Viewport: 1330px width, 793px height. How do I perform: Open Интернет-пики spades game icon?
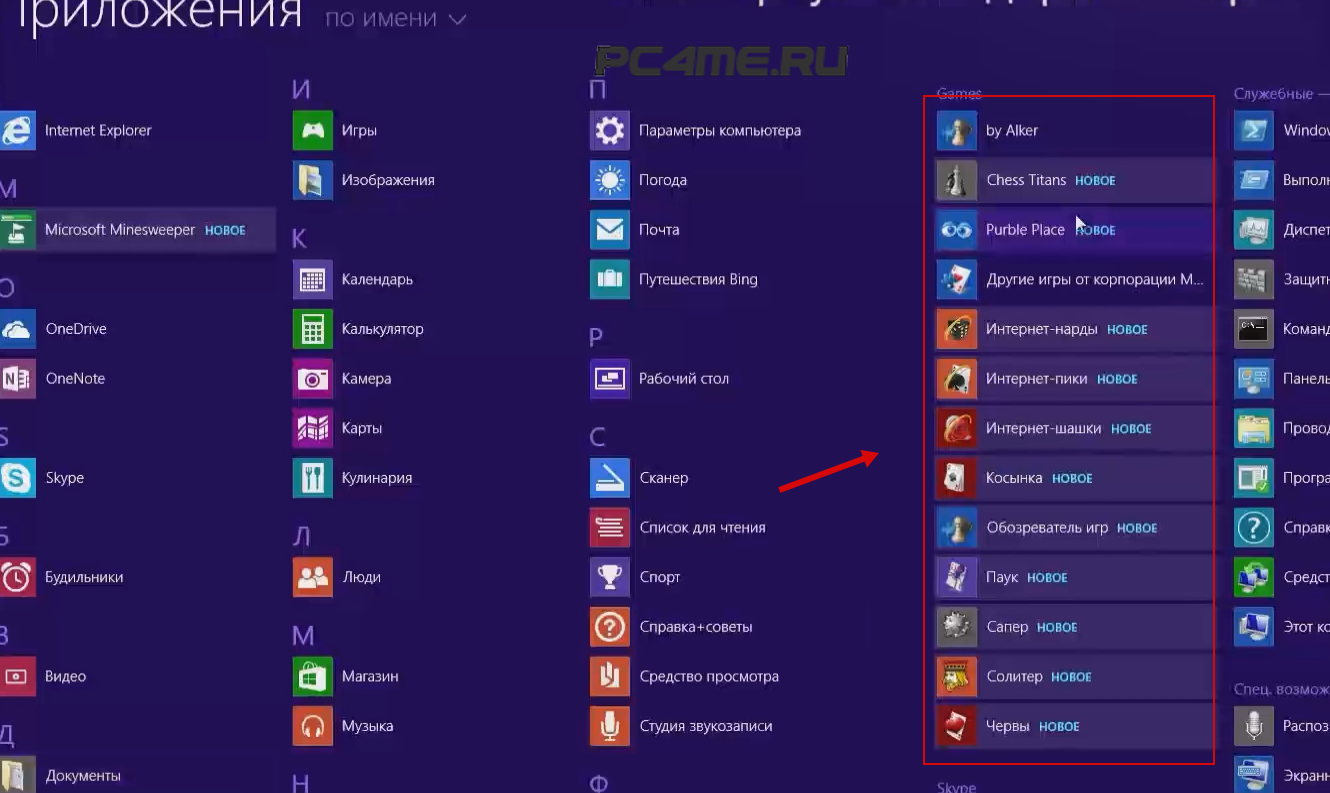(957, 379)
